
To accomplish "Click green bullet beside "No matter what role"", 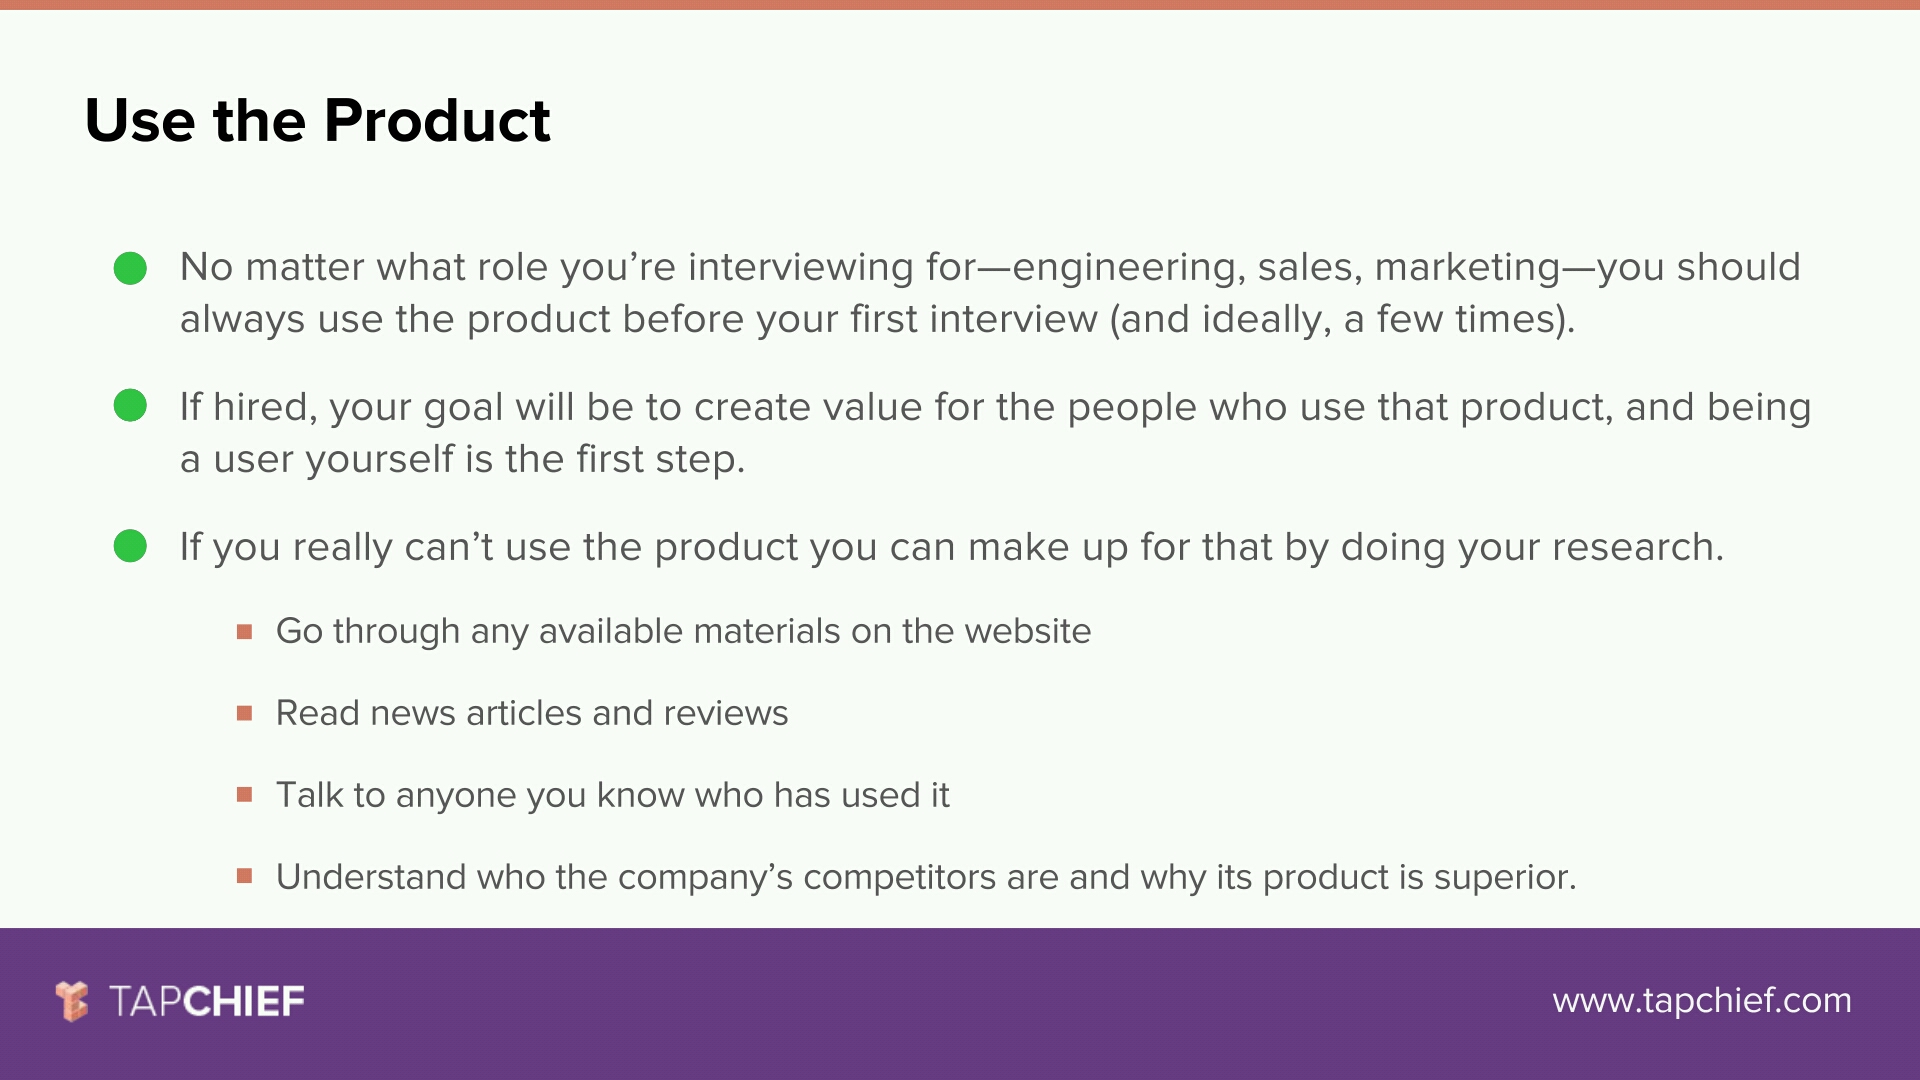I will 130,268.
